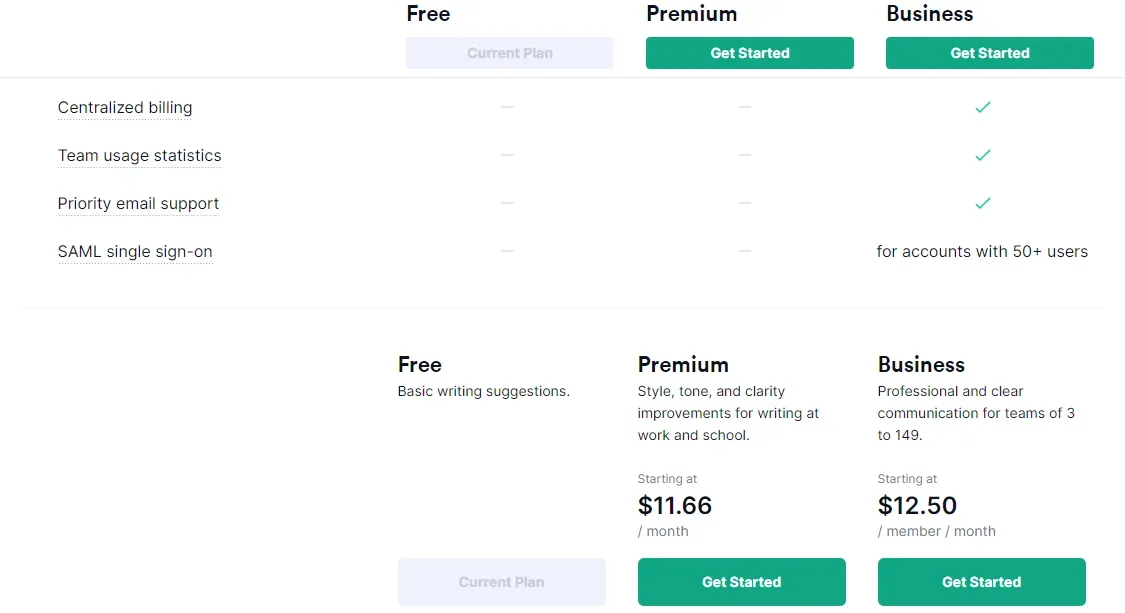Click the Business checkmark for Priority email support
1125x613 pixels.
[982, 203]
